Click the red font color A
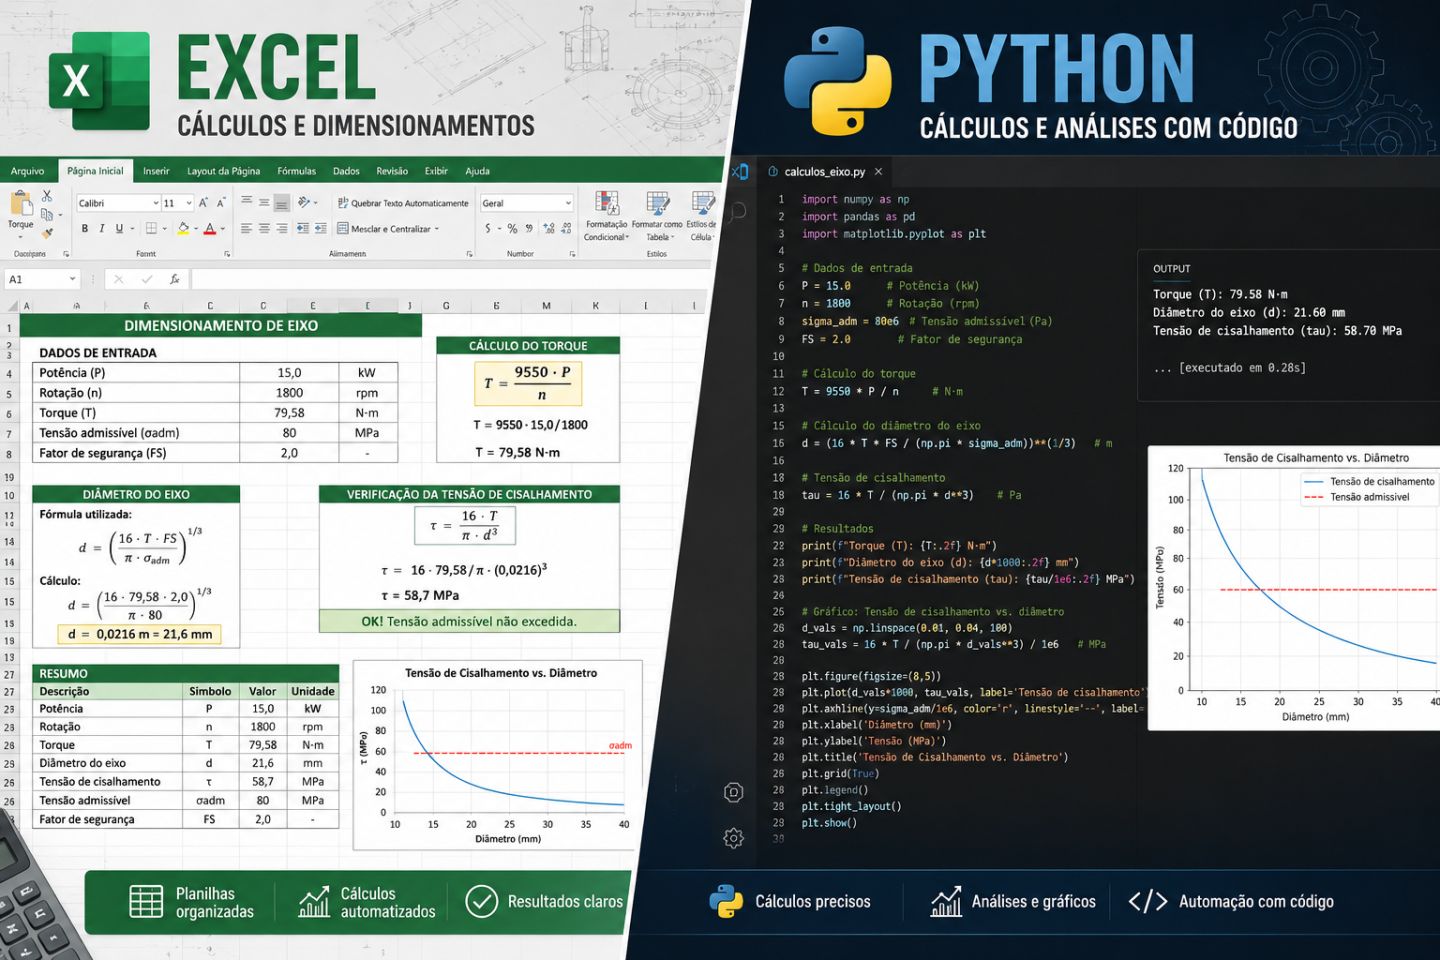The height and width of the screenshot is (960, 1440). (x=210, y=228)
